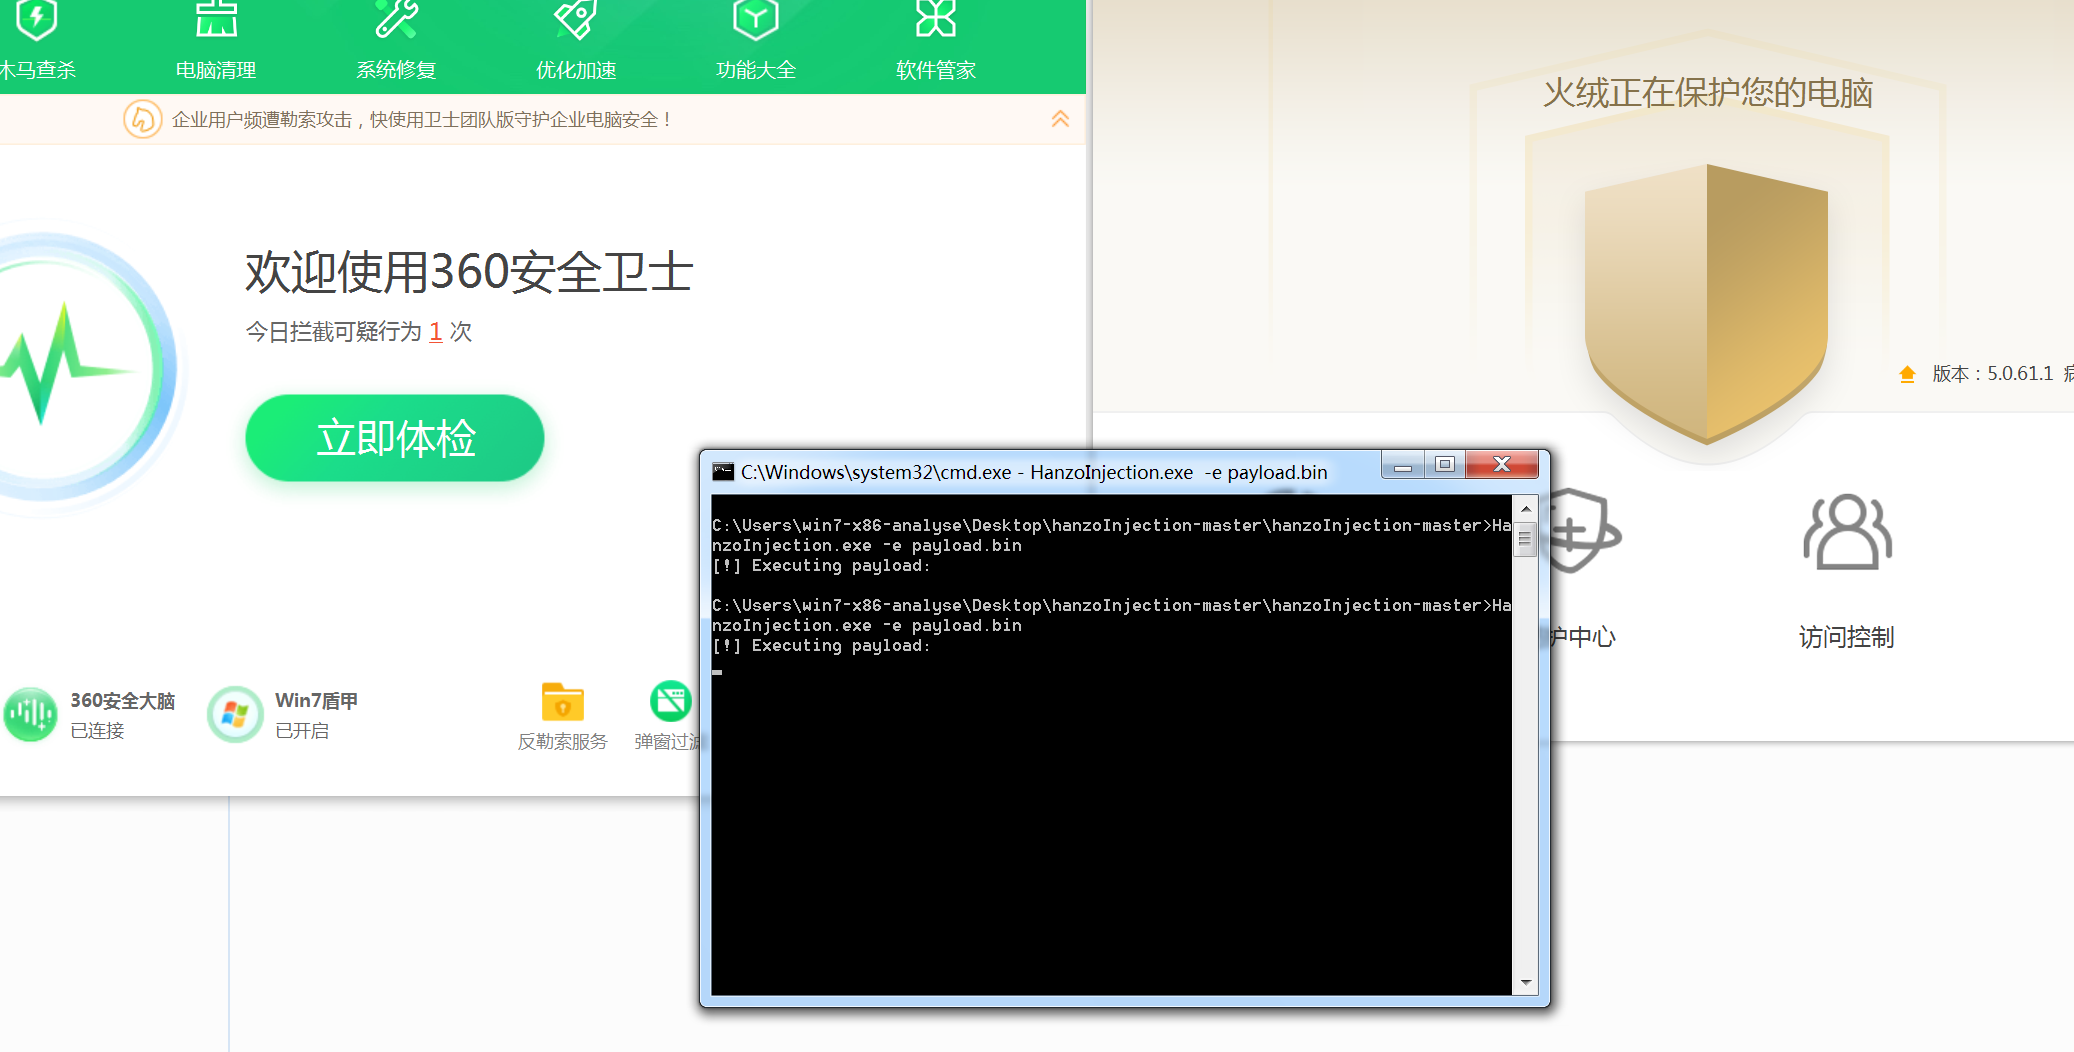The image size is (2074, 1052).
Task: Minimize the cmd.exe window
Action: pyautogui.click(x=1403, y=464)
